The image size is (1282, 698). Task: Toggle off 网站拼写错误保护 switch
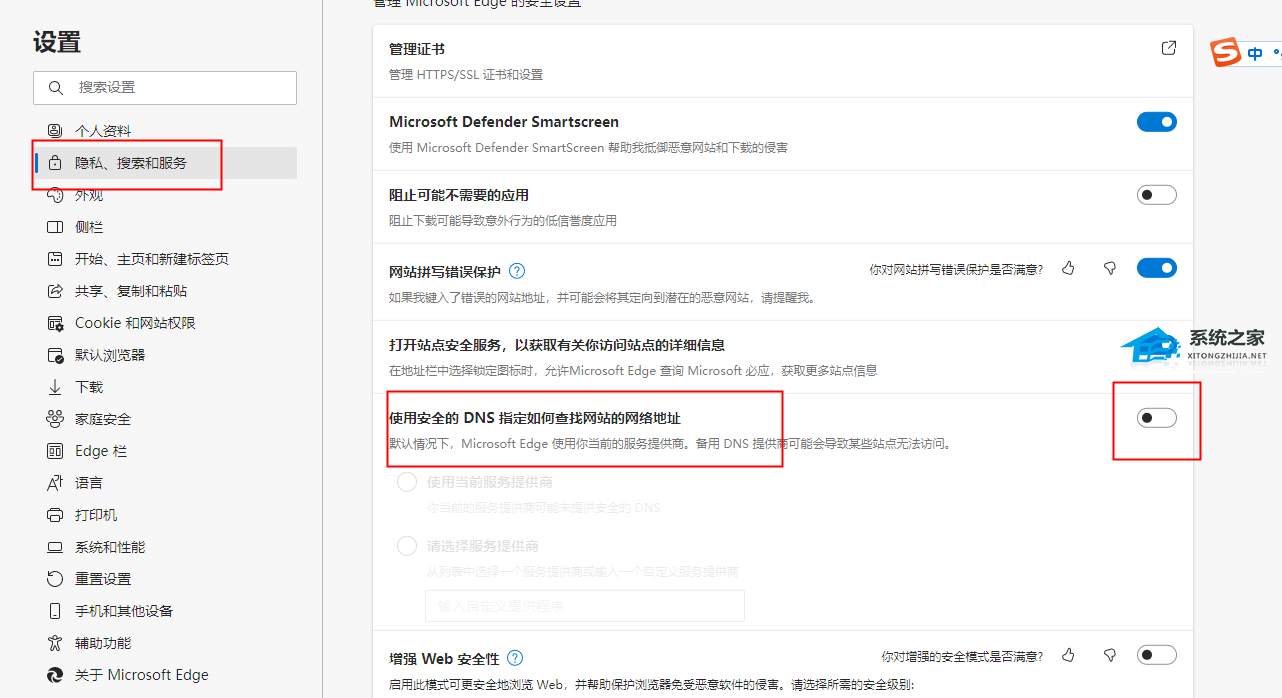pos(1156,268)
